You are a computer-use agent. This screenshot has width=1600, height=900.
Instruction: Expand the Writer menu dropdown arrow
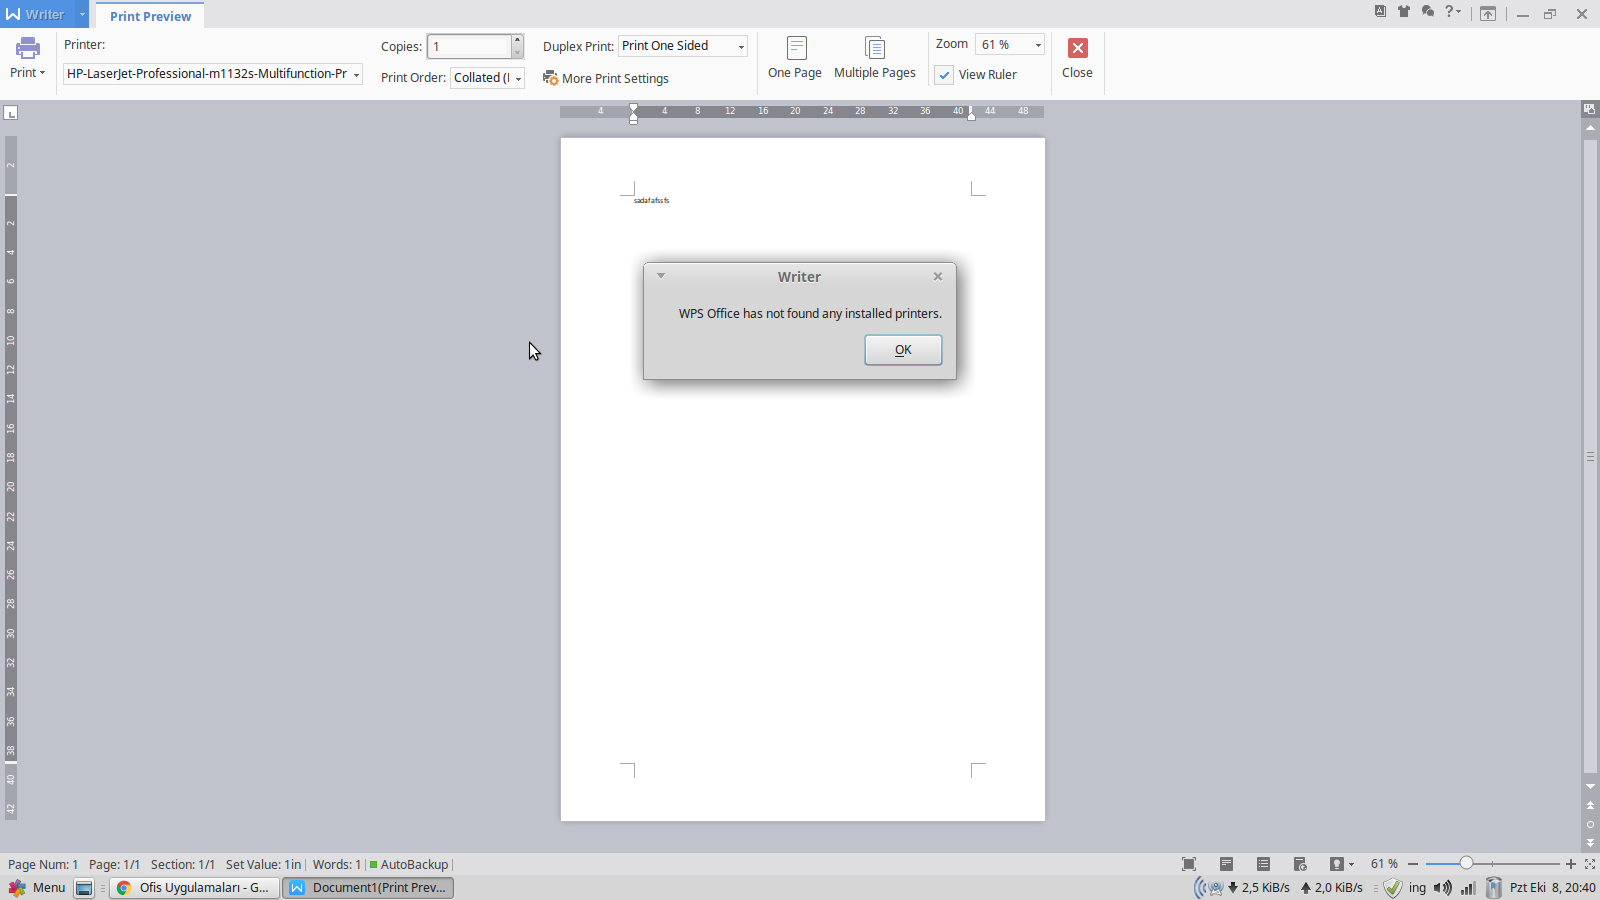82,14
